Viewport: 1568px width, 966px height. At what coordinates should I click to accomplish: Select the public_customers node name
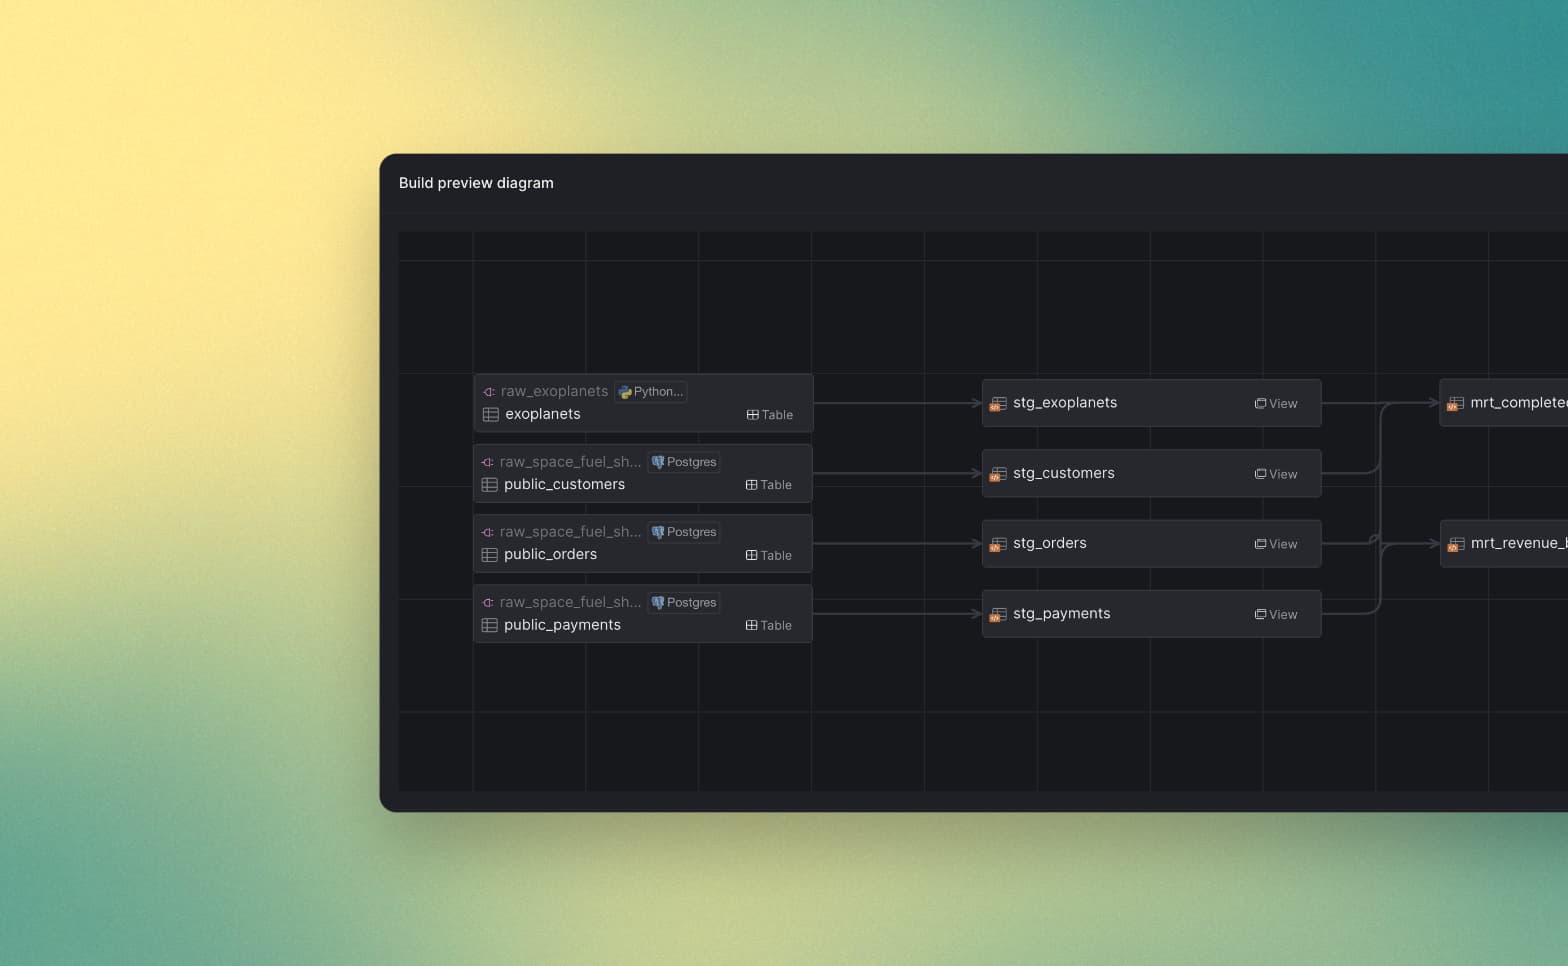pos(564,484)
